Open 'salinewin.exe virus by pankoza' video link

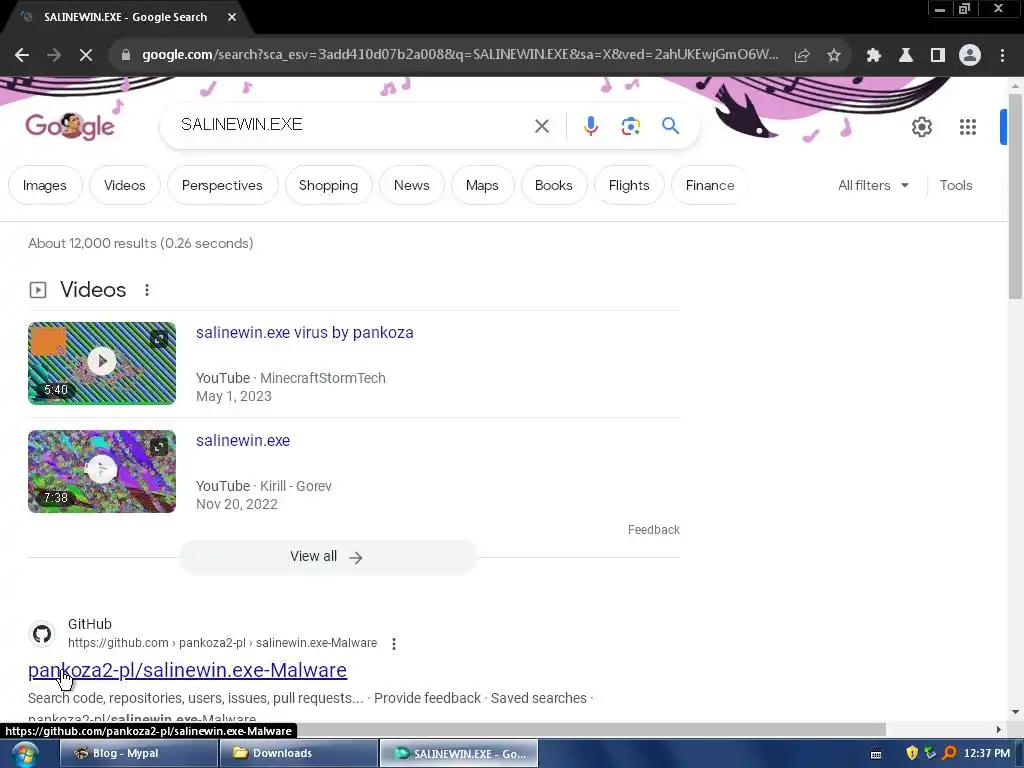click(304, 332)
